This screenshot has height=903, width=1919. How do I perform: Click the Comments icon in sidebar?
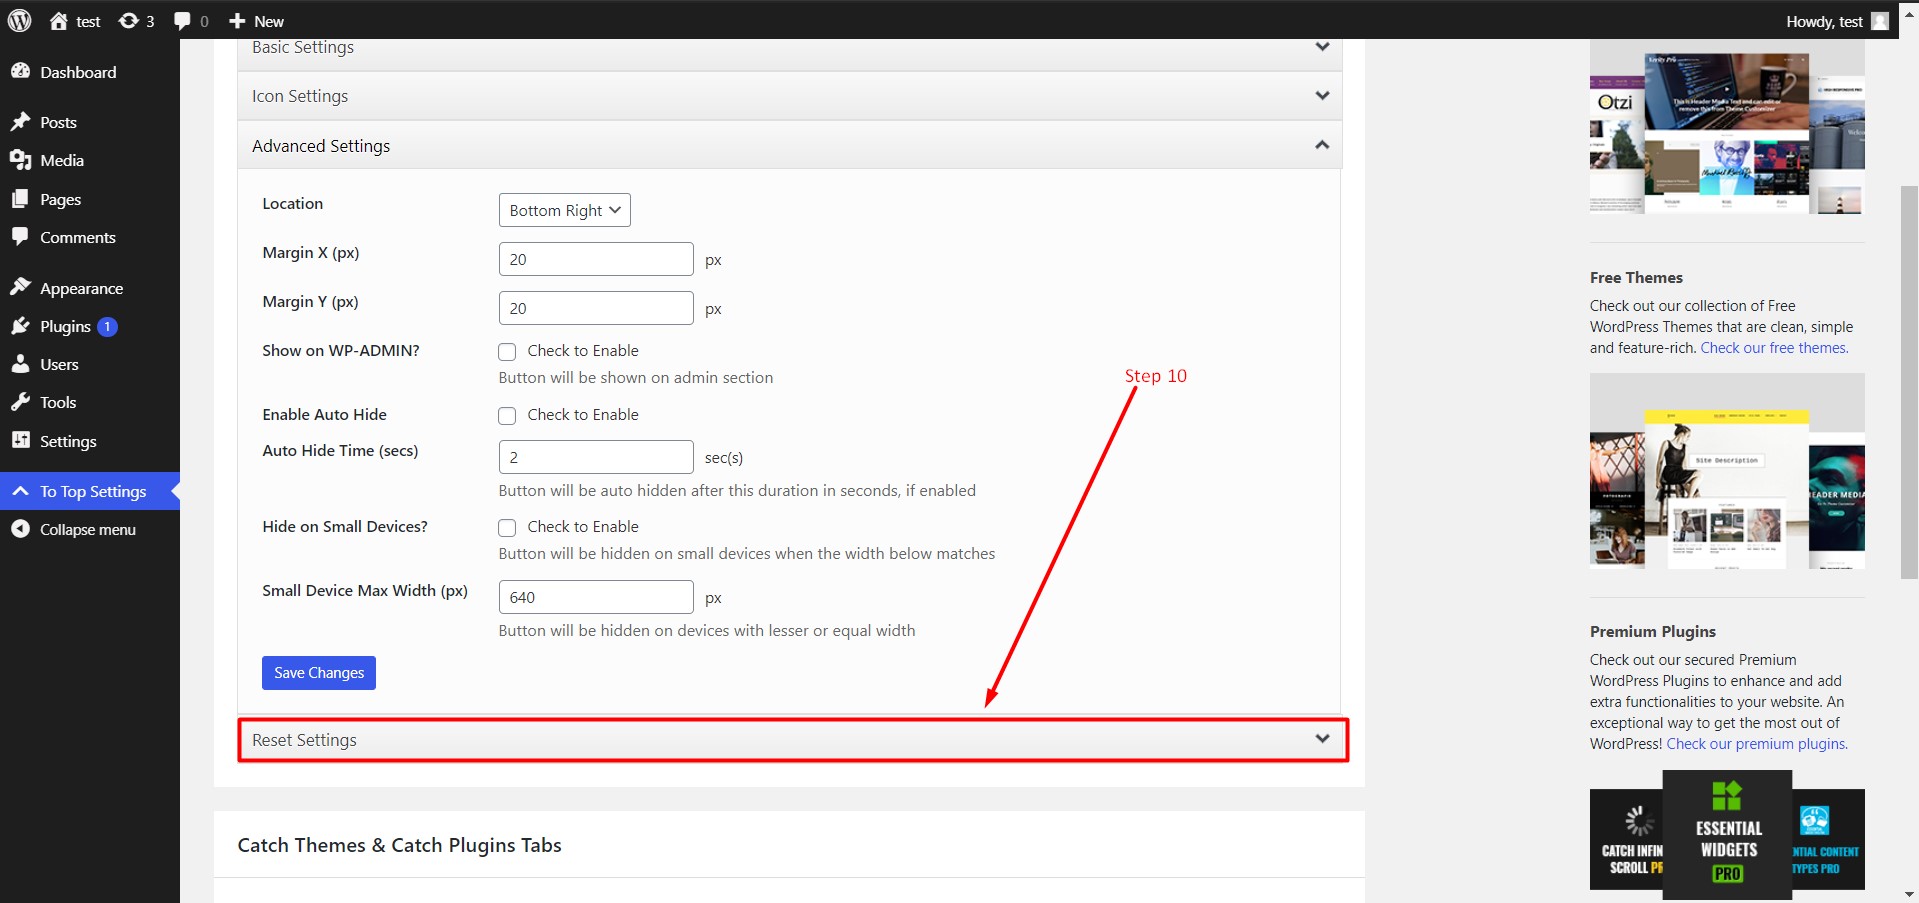(x=20, y=237)
